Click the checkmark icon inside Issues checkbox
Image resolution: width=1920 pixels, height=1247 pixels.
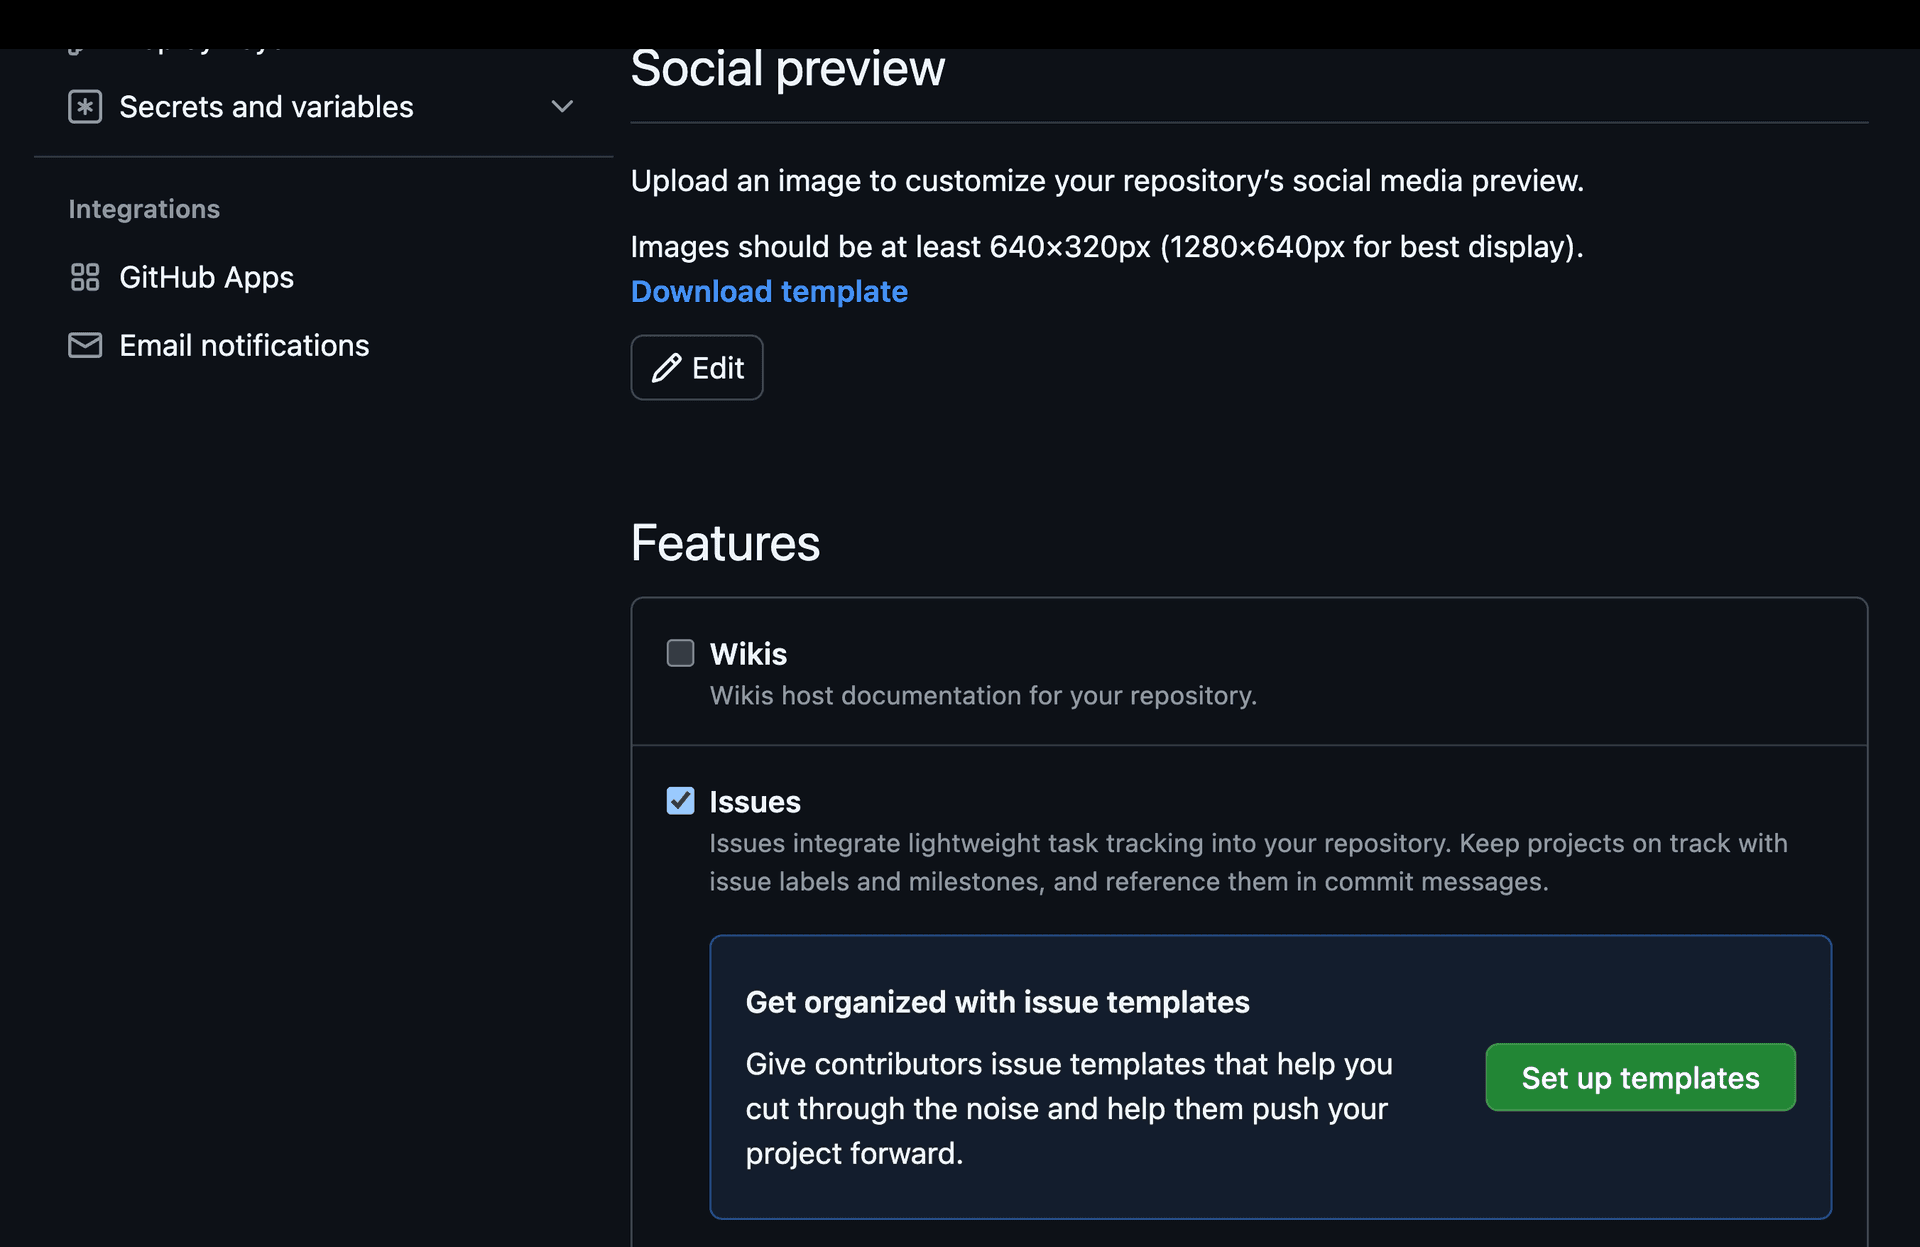pos(680,801)
